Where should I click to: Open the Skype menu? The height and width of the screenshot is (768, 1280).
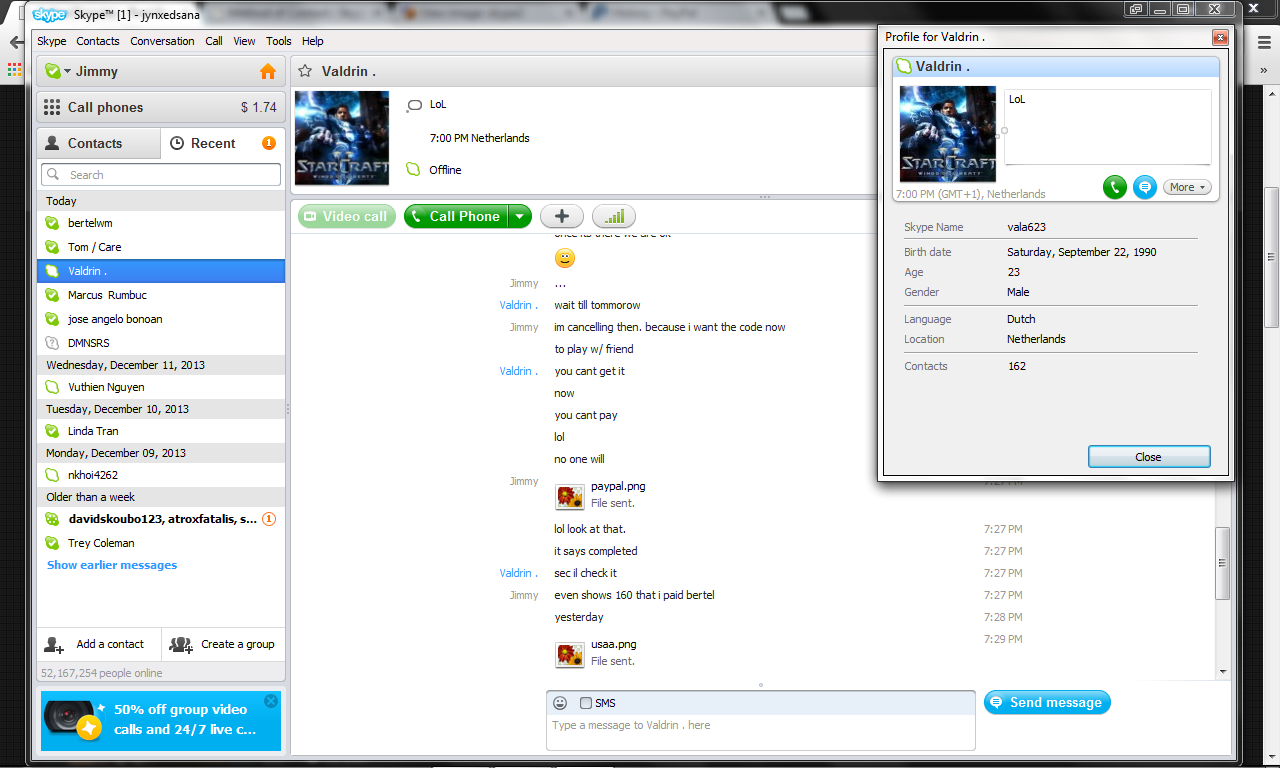[52, 41]
